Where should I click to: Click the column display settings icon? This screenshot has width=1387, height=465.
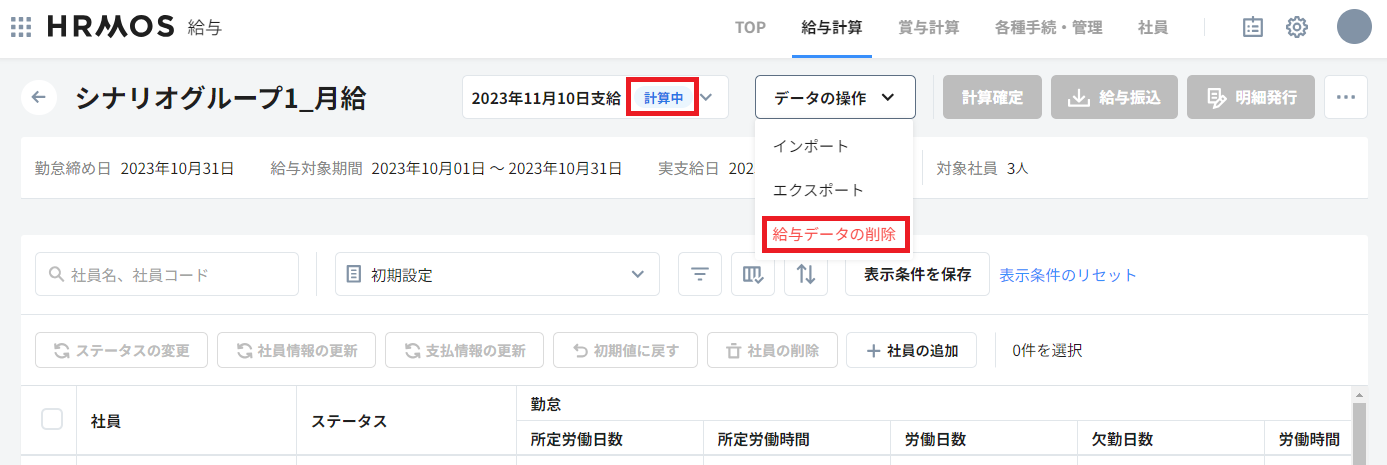coord(753,274)
